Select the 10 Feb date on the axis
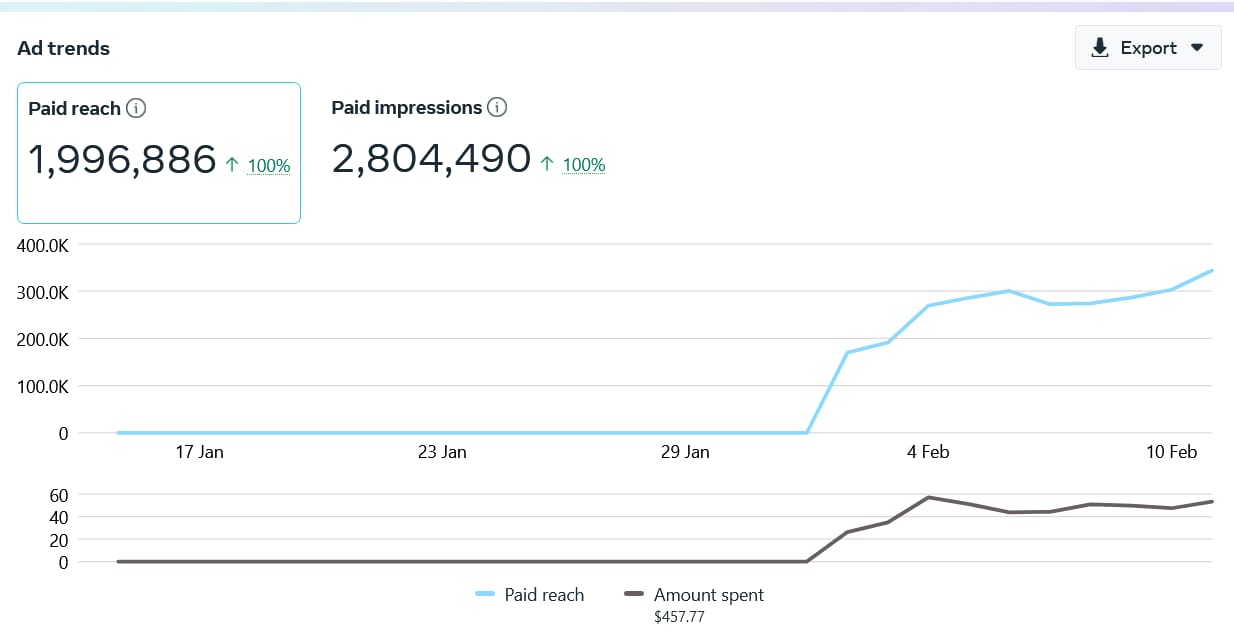1234x644 pixels. point(1171,452)
